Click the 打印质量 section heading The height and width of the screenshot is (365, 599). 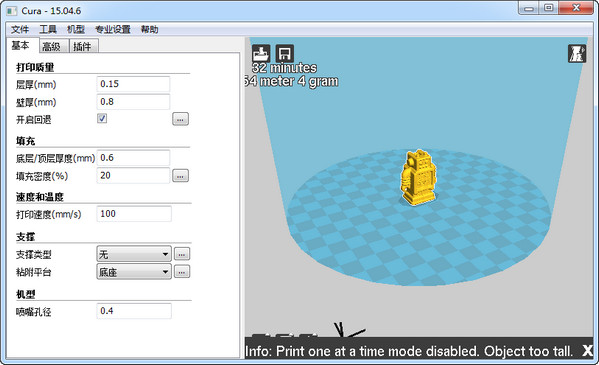pos(35,67)
